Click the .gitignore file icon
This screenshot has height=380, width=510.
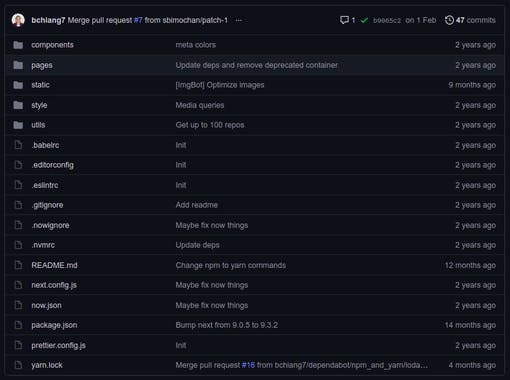[18, 205]
